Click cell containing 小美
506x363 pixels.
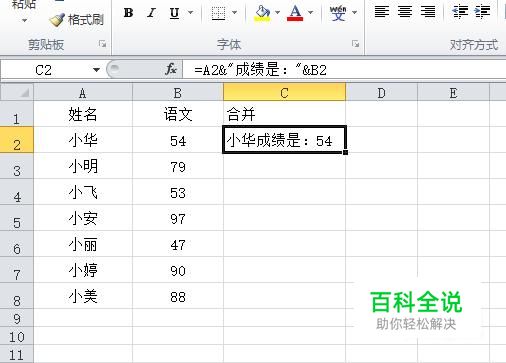click(83, 296)
